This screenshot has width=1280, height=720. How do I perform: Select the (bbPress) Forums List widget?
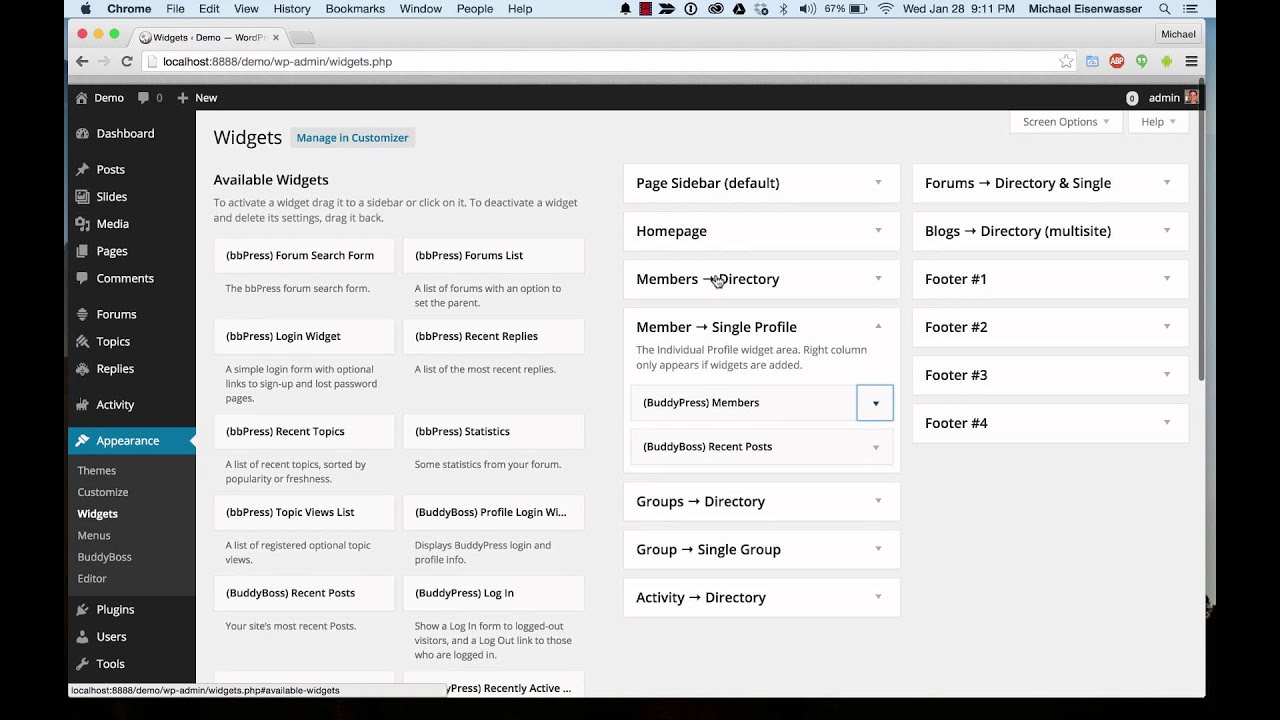[493, 255]
